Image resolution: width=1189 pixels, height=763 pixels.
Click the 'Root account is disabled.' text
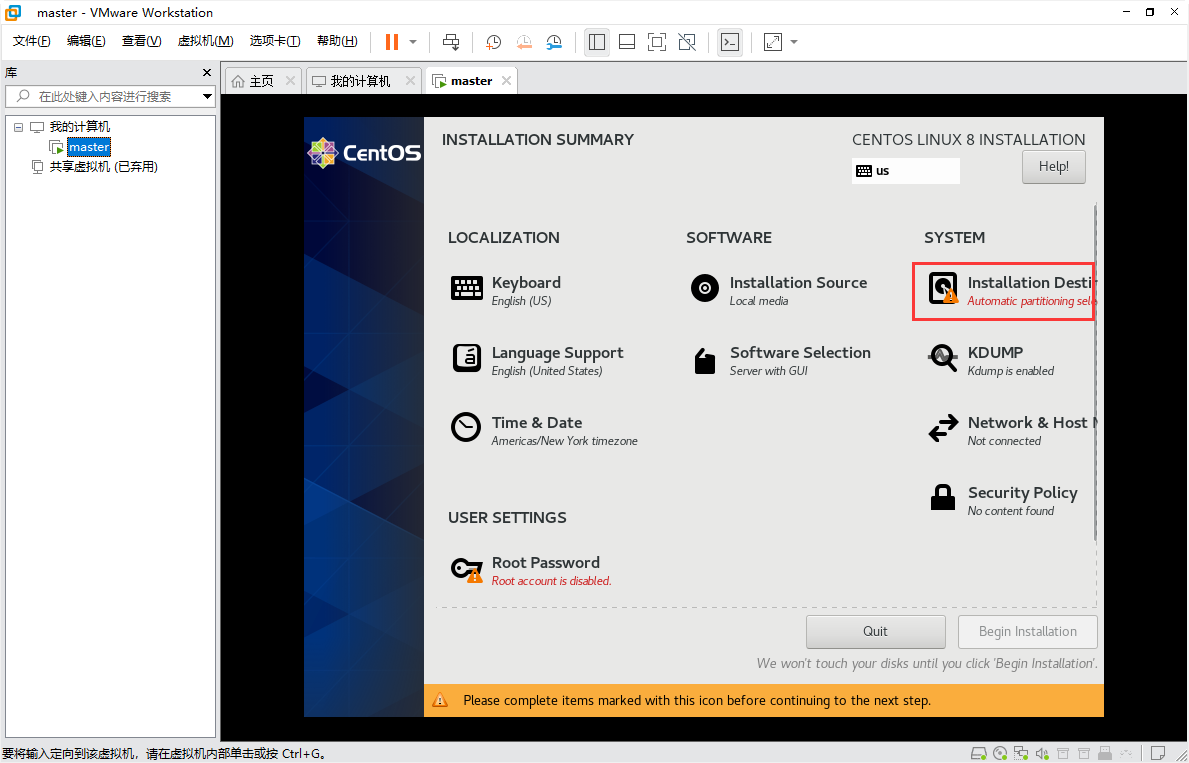pos(551,581)
